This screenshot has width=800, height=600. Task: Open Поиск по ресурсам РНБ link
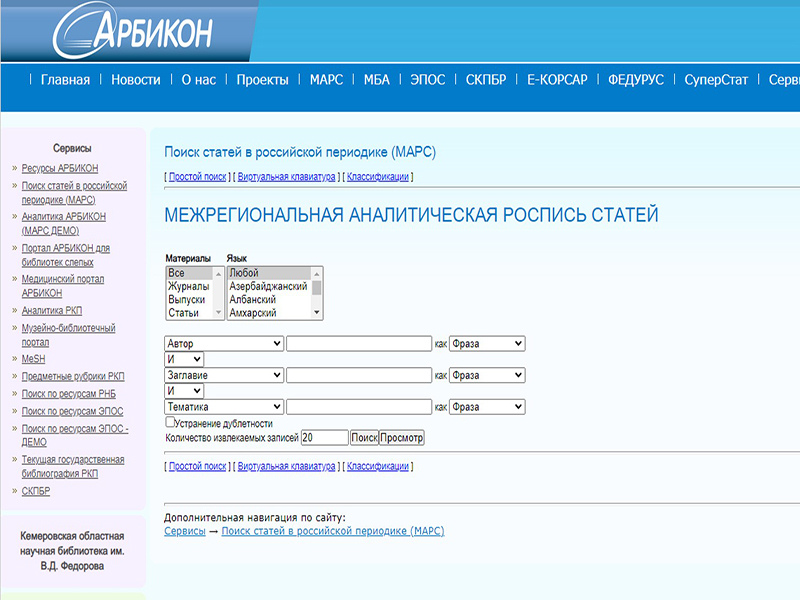pos(68,394)
